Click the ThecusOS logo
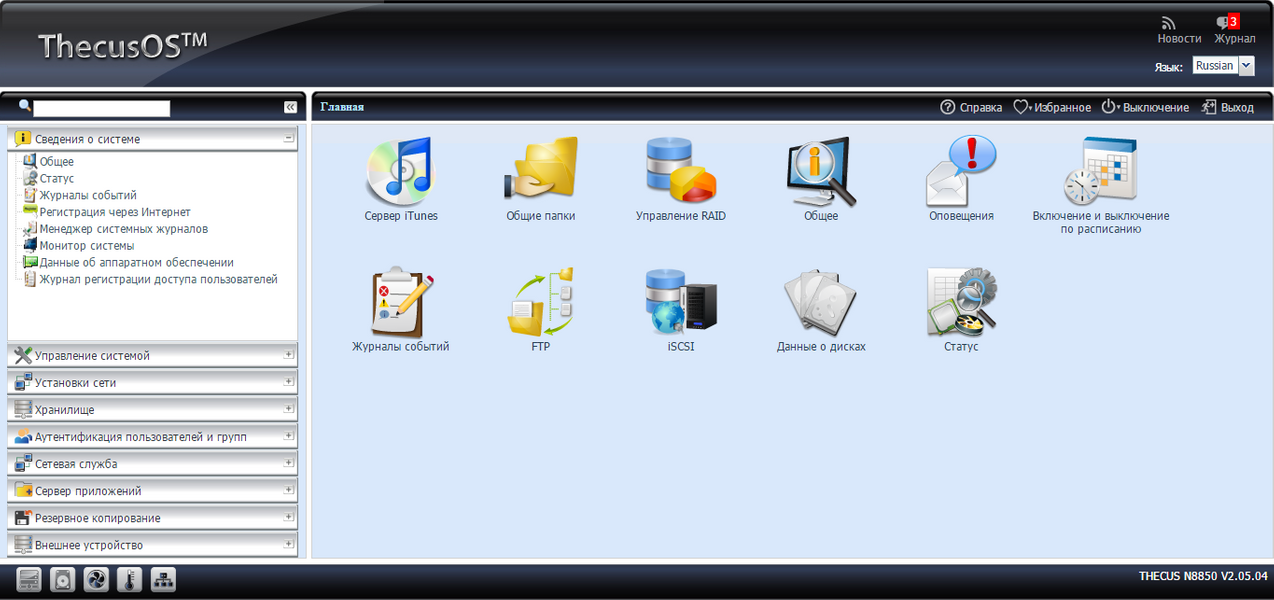Viewport: 1274px width, 600px height. pyautogui.click(x=122, y=45)
